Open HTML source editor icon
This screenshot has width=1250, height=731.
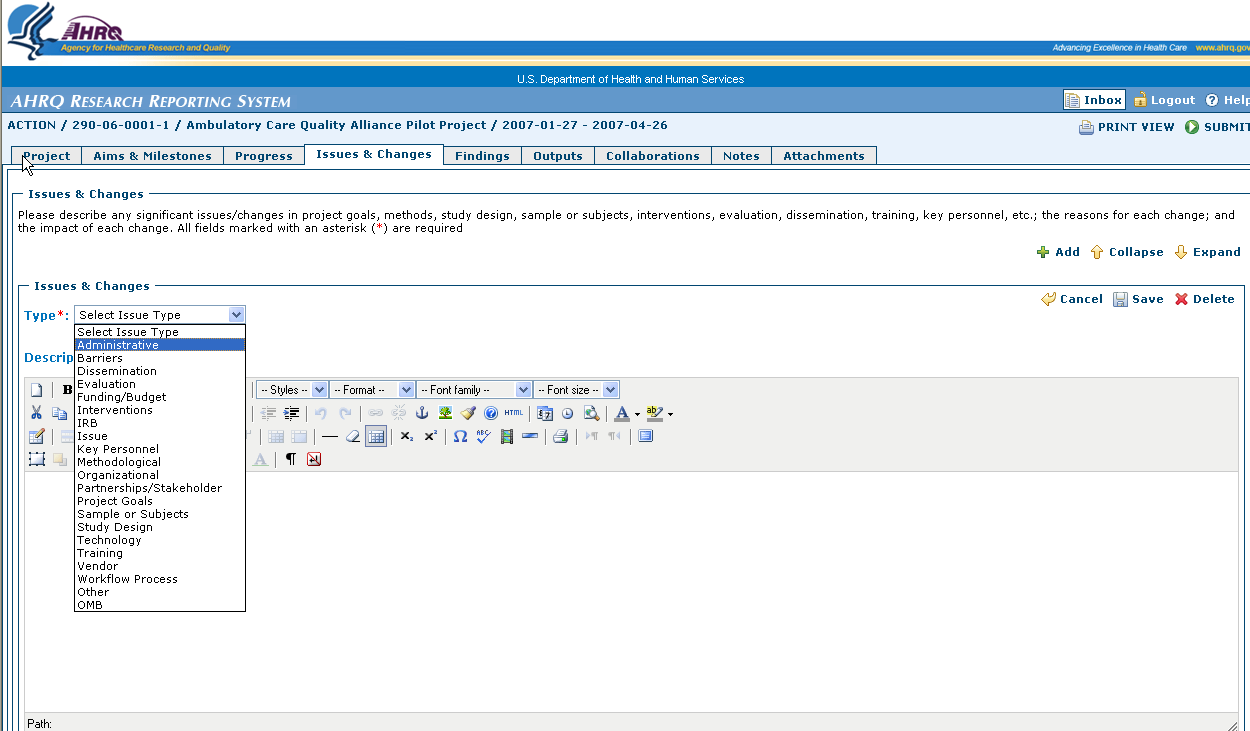(514, 413)
